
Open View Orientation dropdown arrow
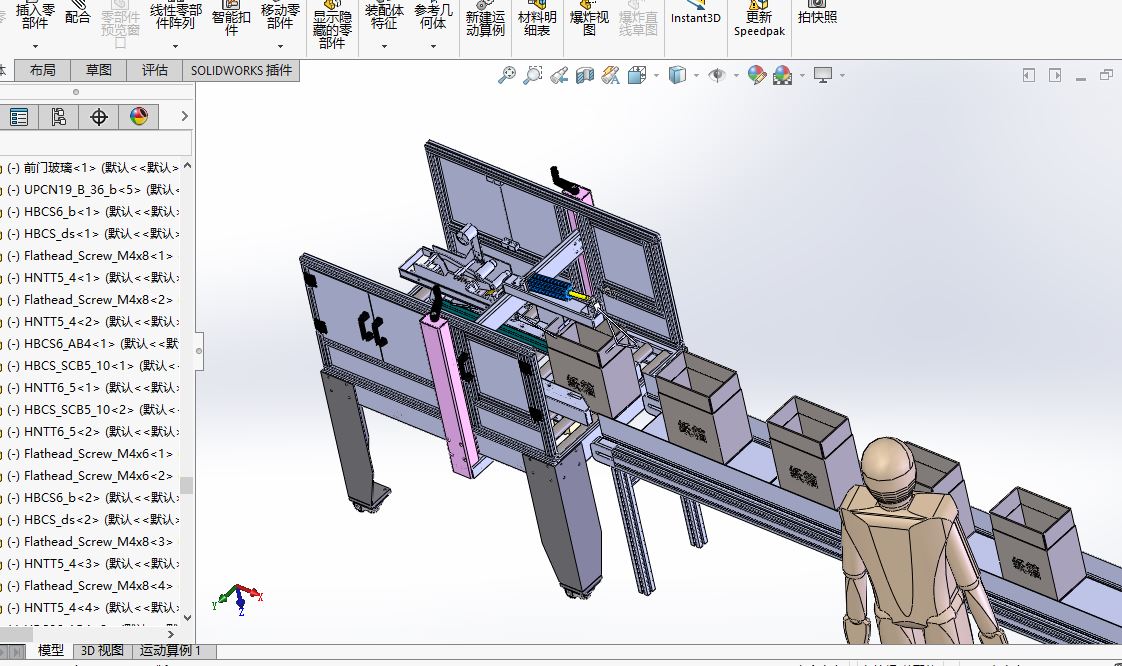click(656, 75)
